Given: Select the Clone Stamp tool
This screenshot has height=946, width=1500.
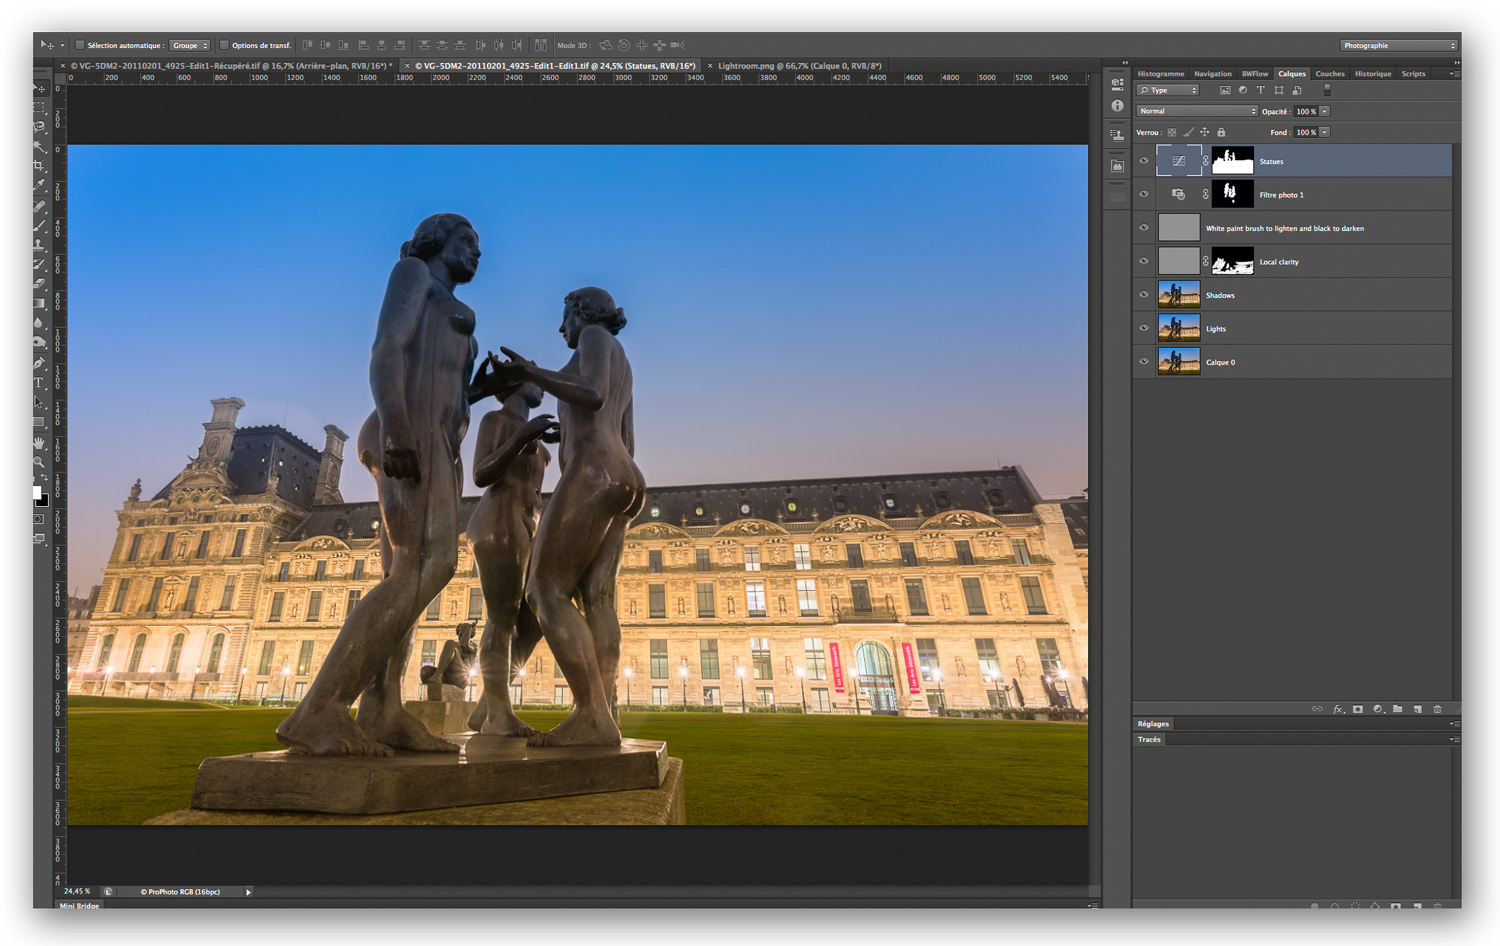Looking at the screenshot, I should 40,245.
